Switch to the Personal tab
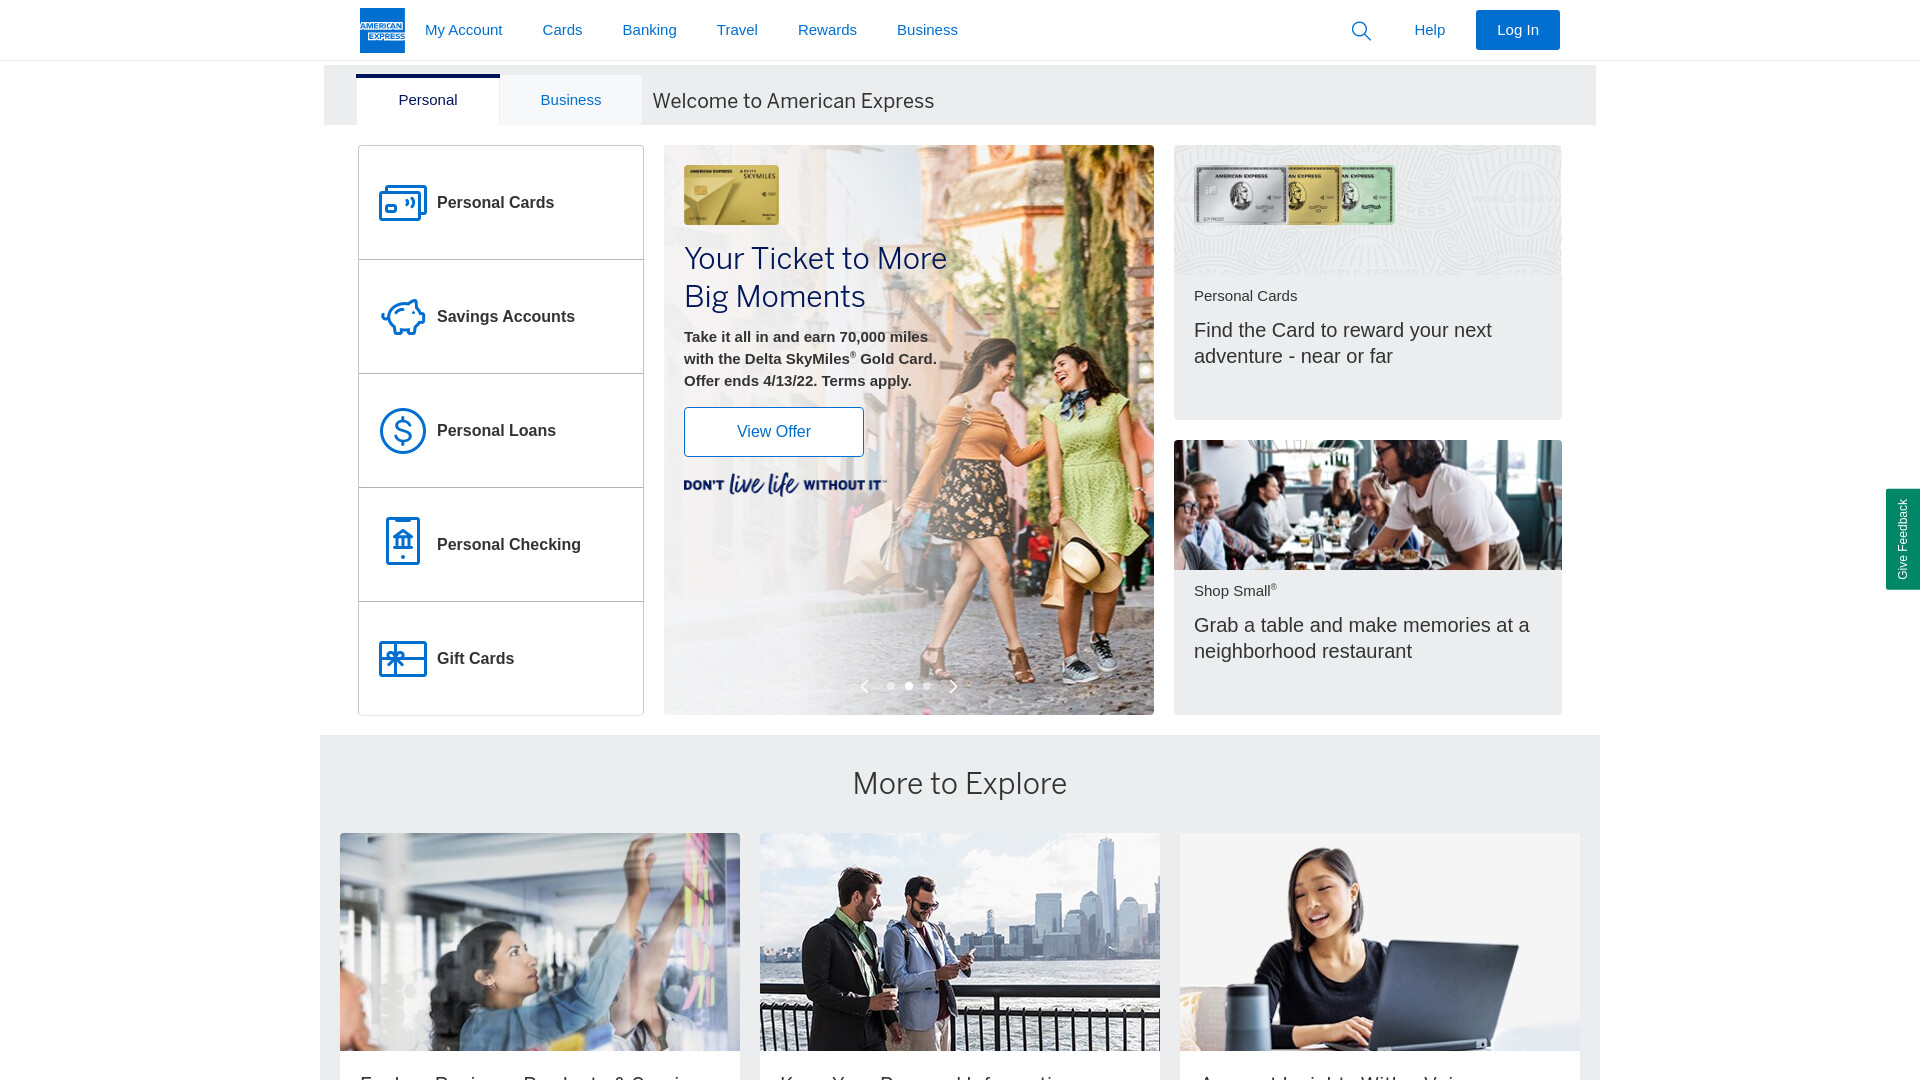The height and width of the screenshot is (1080, 1920). tap(428, 100)
